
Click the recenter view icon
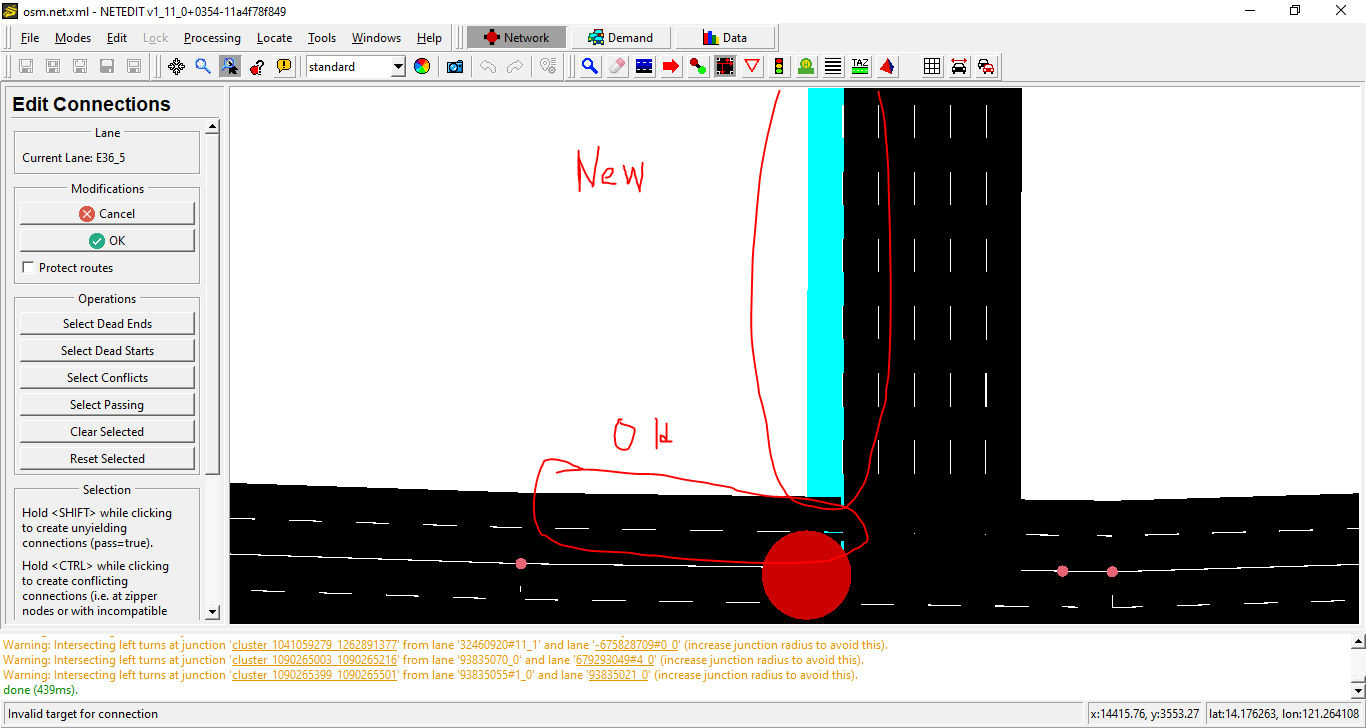tap(176, 67)
